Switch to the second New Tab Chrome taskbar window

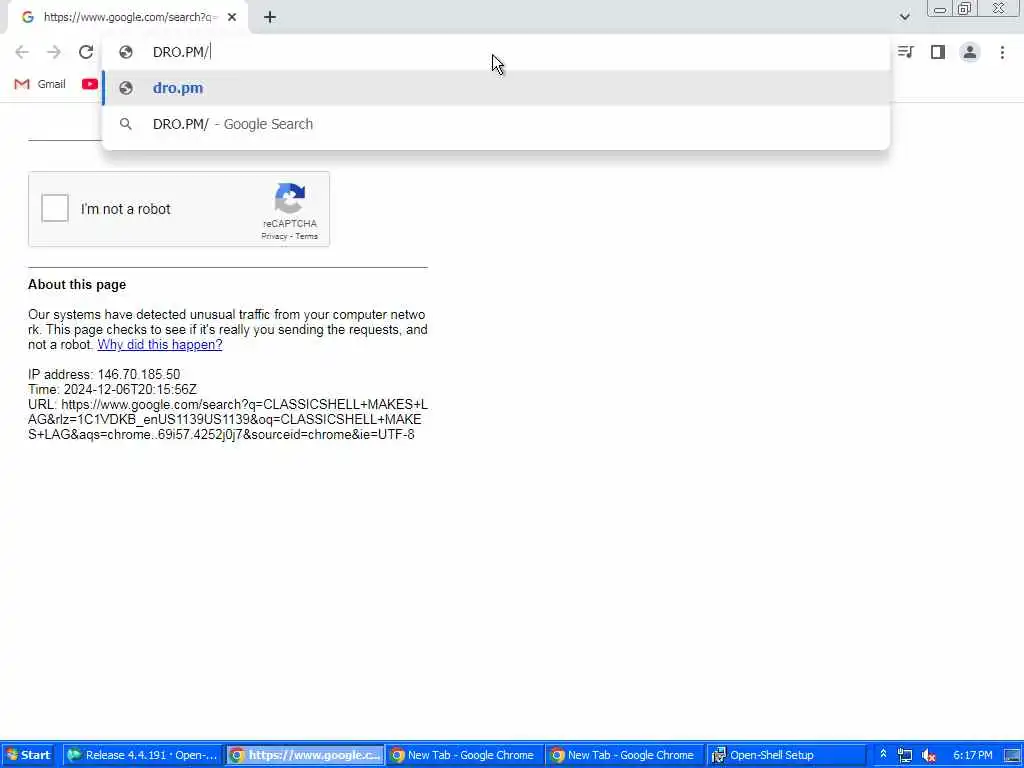[x=624, y=755]
